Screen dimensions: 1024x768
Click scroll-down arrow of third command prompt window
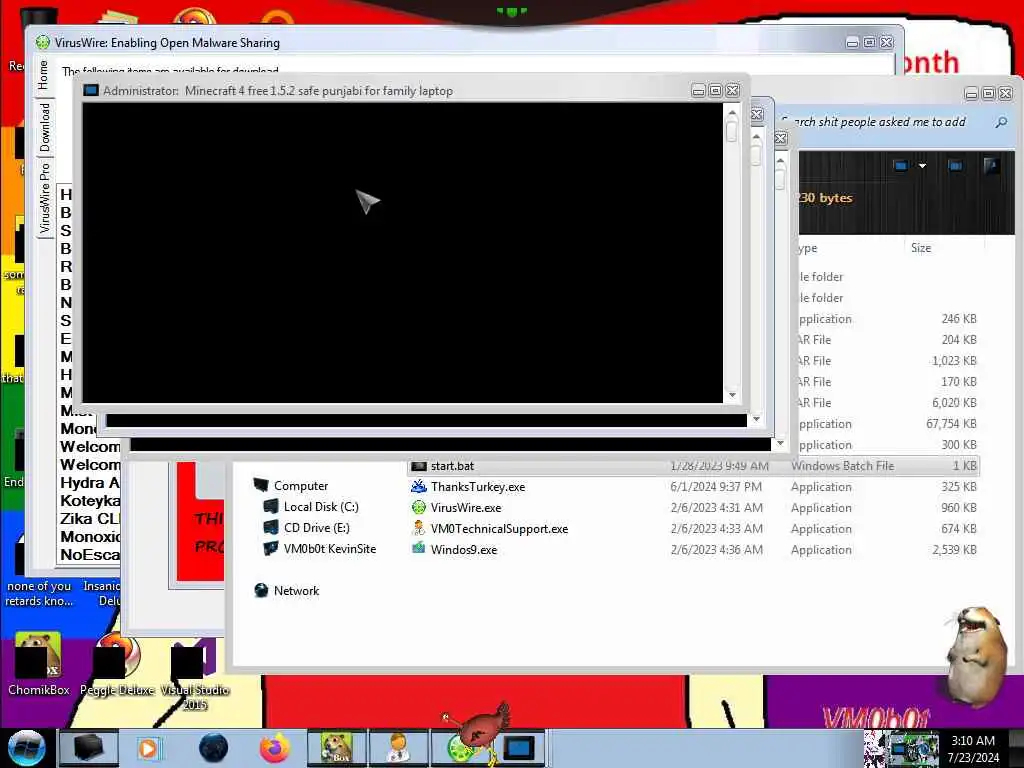pos(780,443)
